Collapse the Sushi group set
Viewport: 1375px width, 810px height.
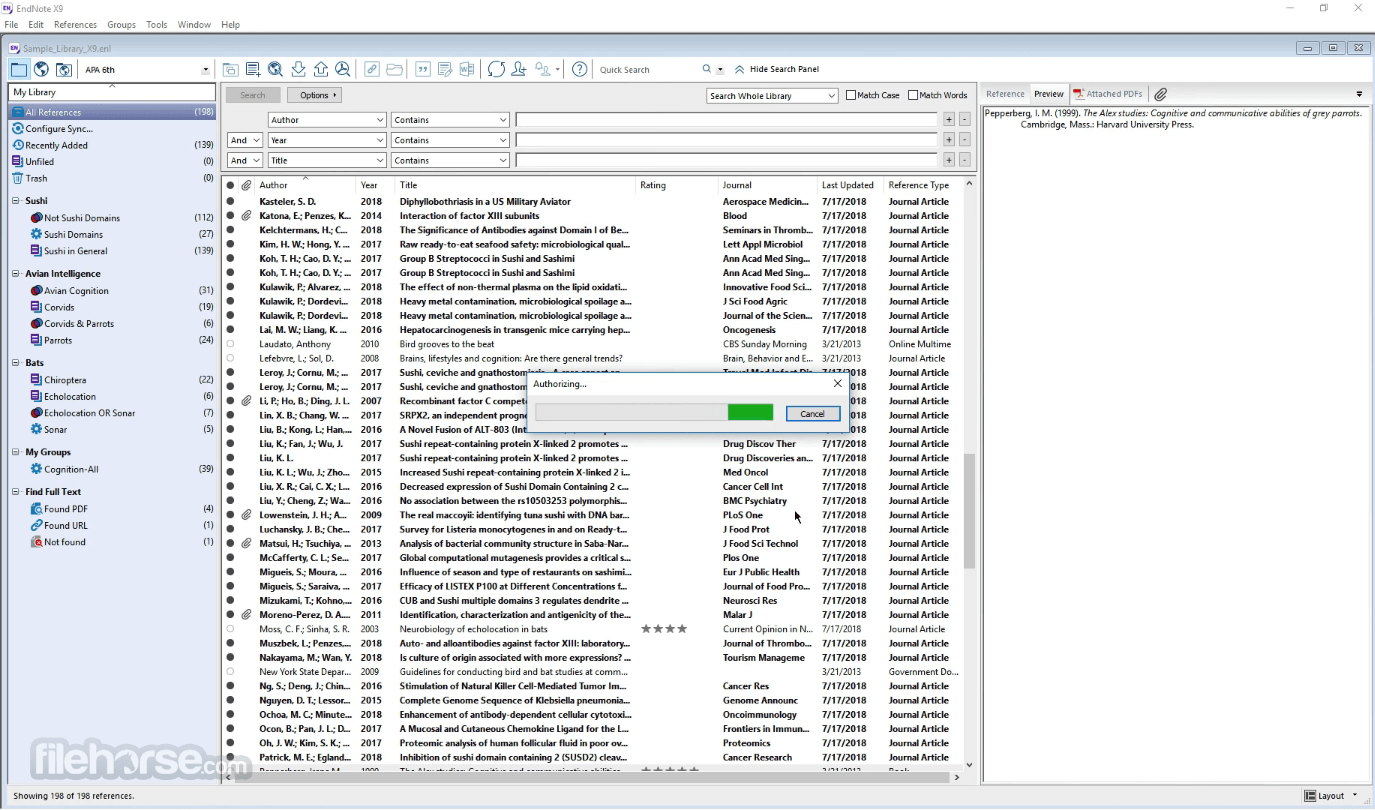point(16,201)
